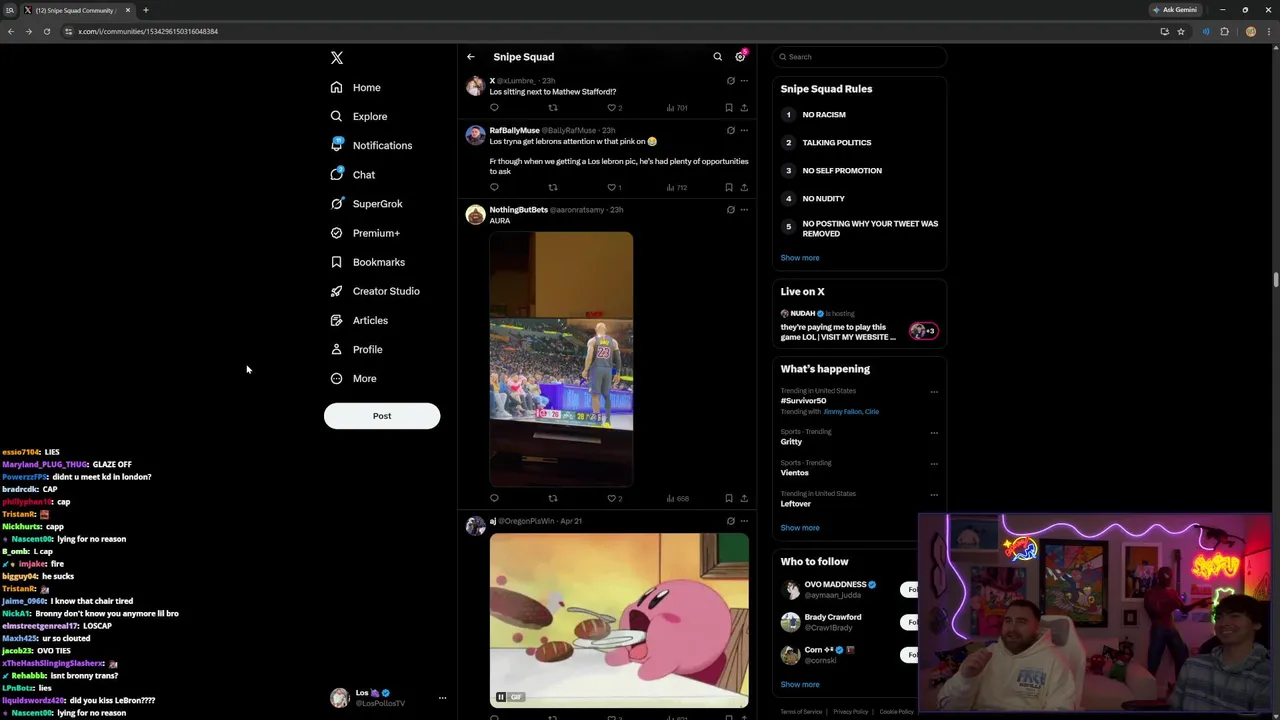Ask Grok about NothingButBets AURA post
Screen dimensions: 1280x720
click(730, 210)
